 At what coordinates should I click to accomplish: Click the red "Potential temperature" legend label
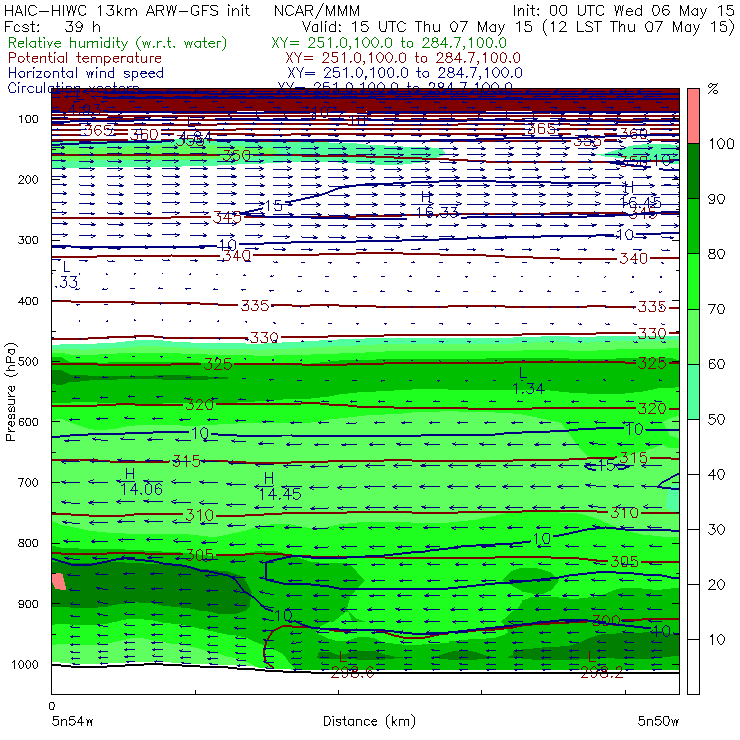point(85,58)
